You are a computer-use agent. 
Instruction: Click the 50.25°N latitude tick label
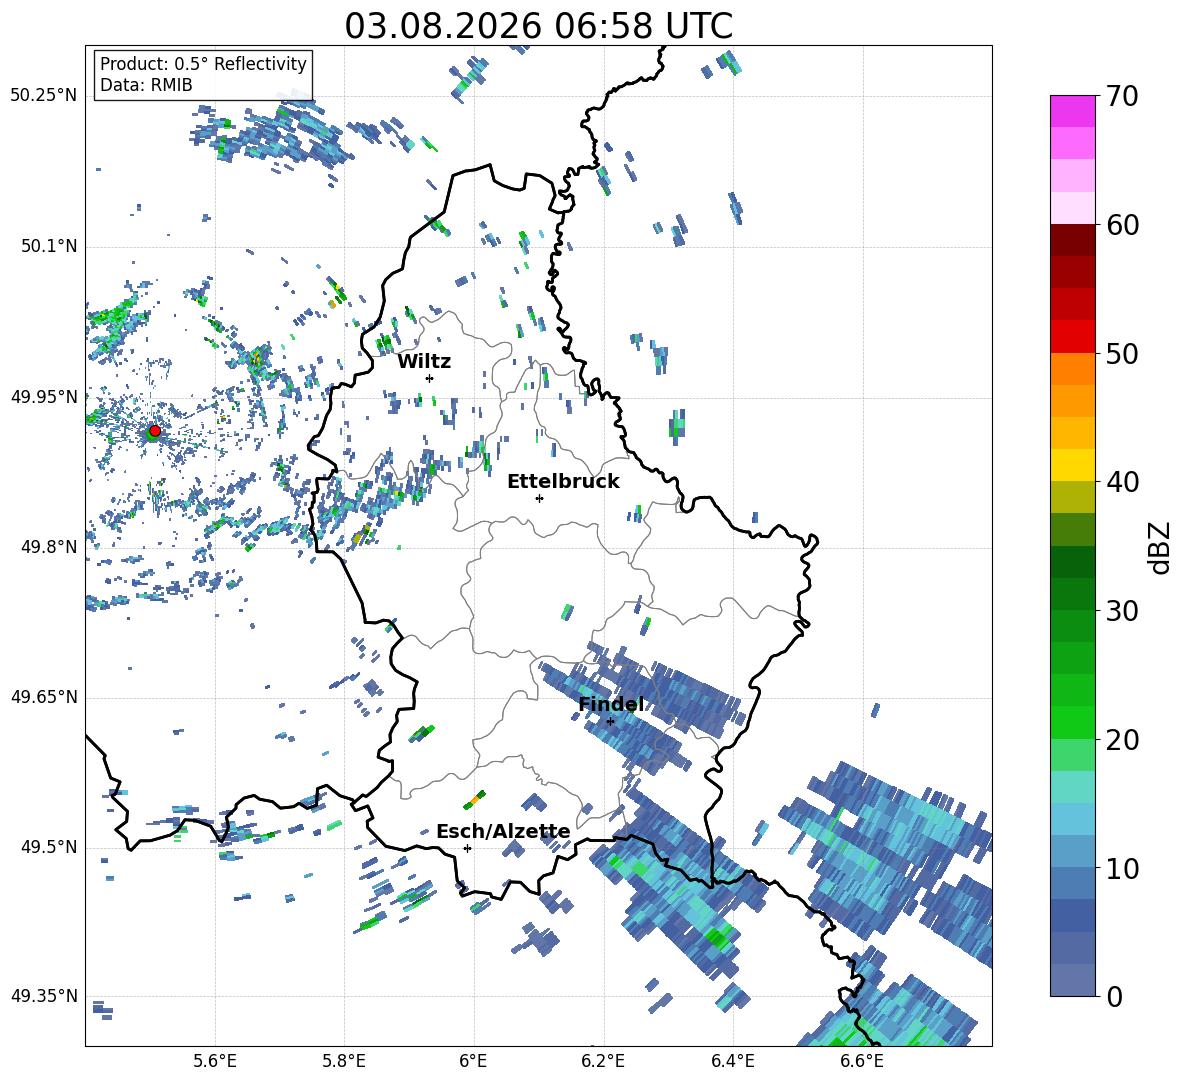(x=44, y=96)
